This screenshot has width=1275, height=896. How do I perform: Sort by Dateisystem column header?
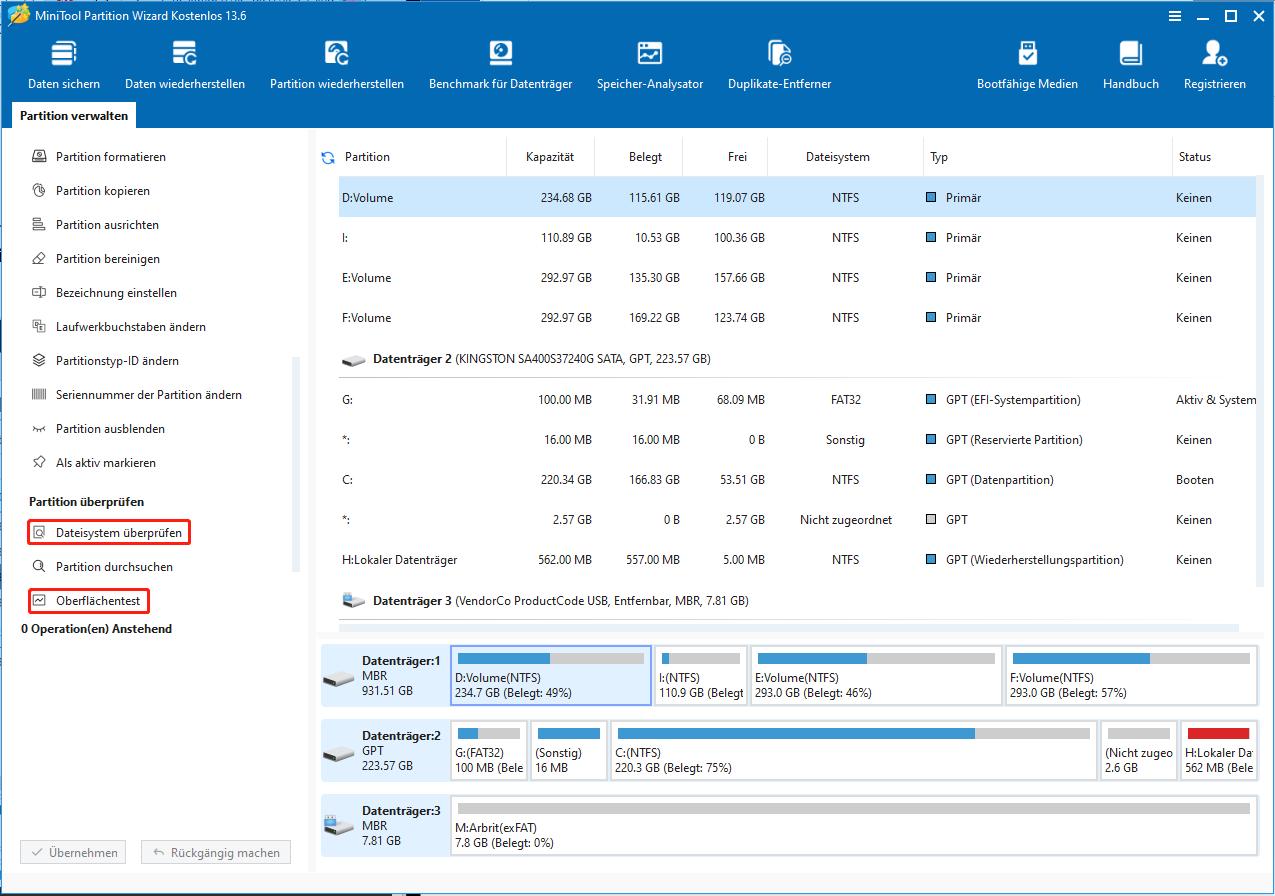pyautogui.click(x=838, y=157)
